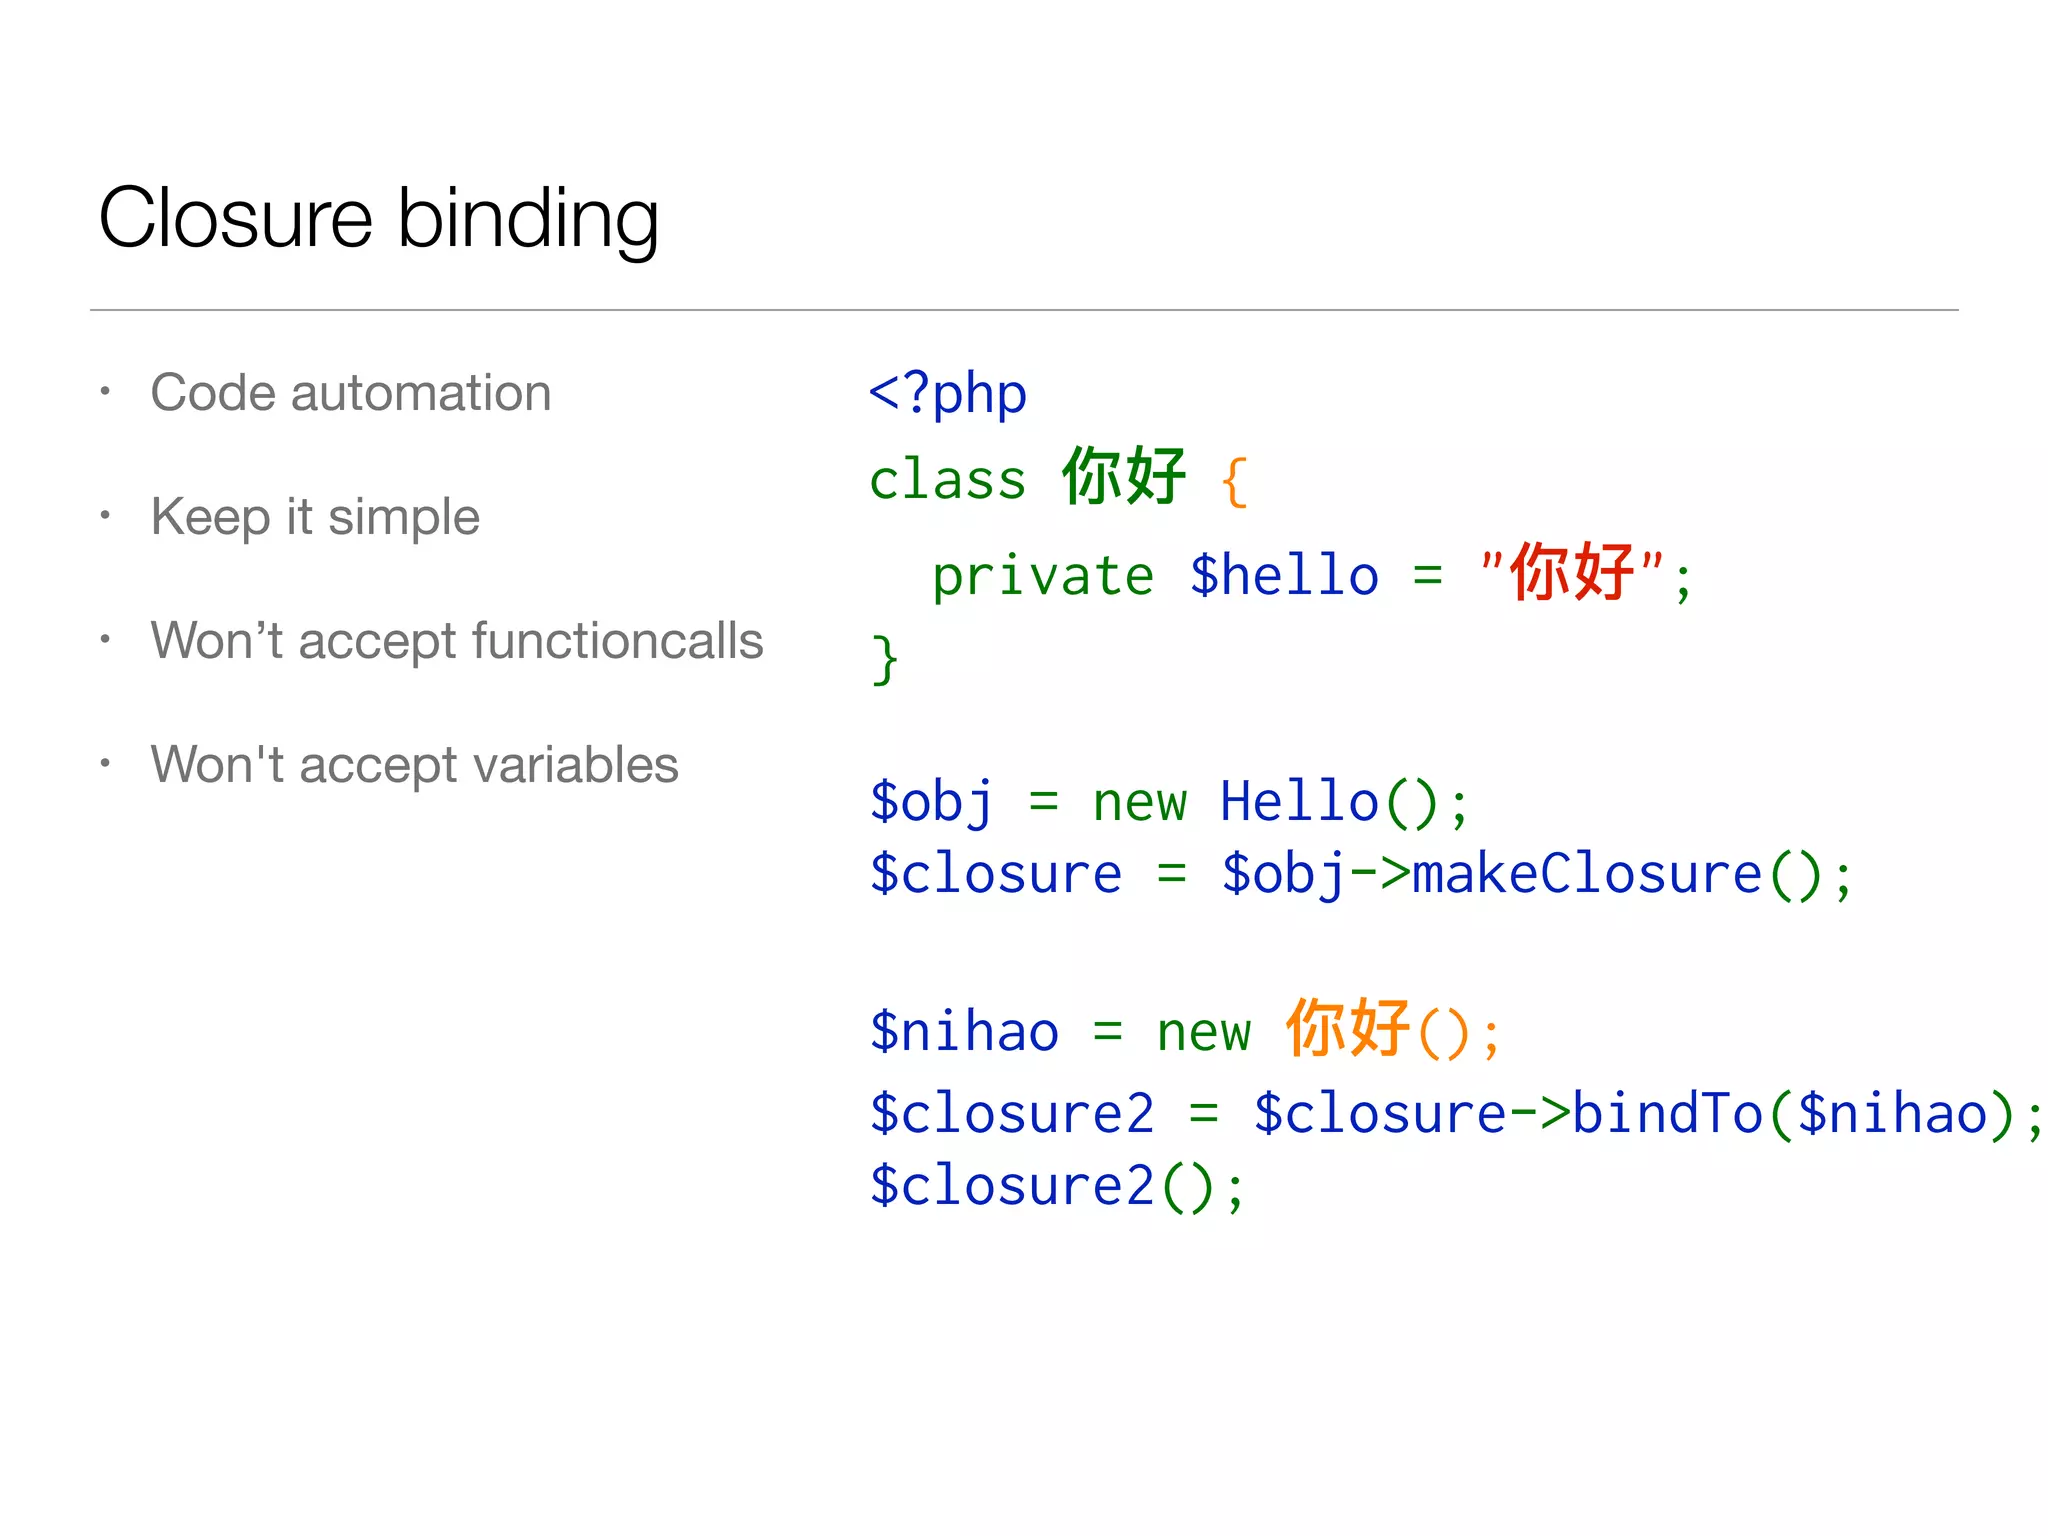Click the orange opening curly brace
This screenshot has width=2048, height=1536.
(1235, 482)
